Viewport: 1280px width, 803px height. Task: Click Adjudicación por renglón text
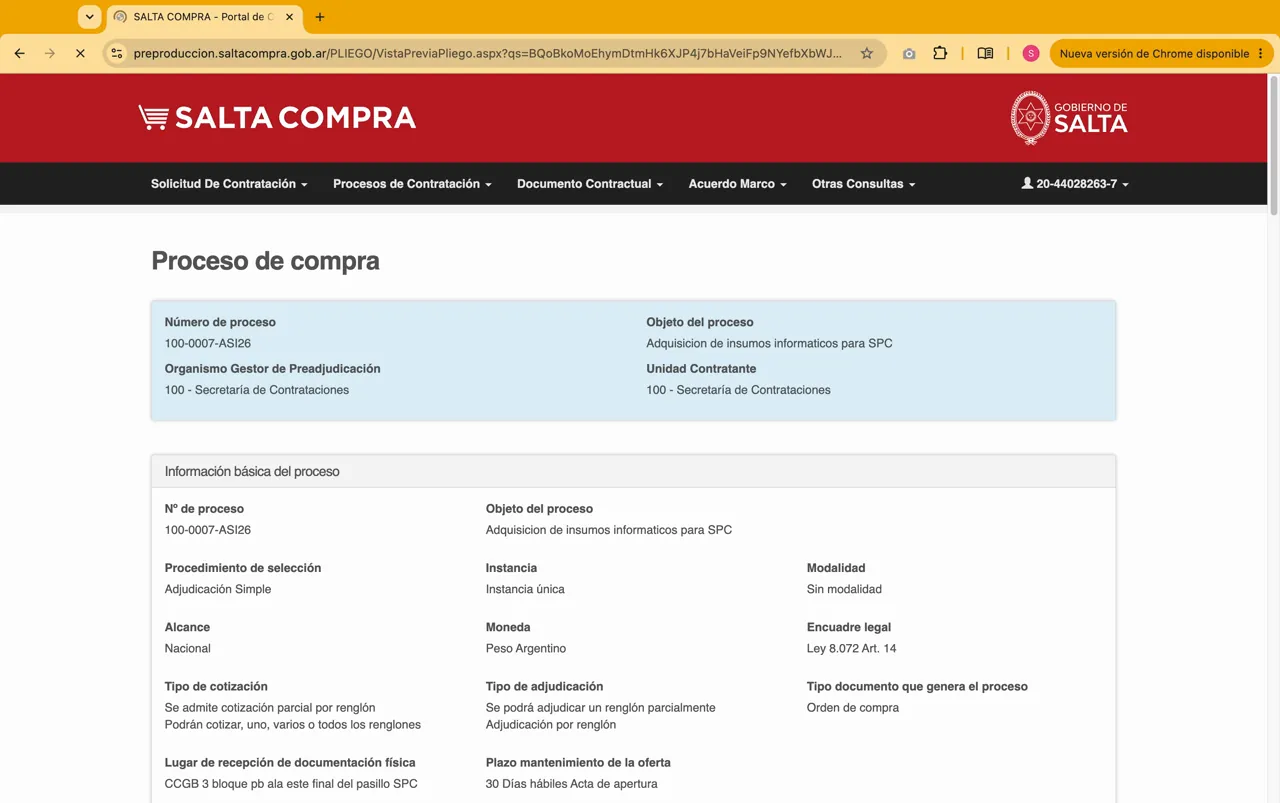[x=551, y=725]
